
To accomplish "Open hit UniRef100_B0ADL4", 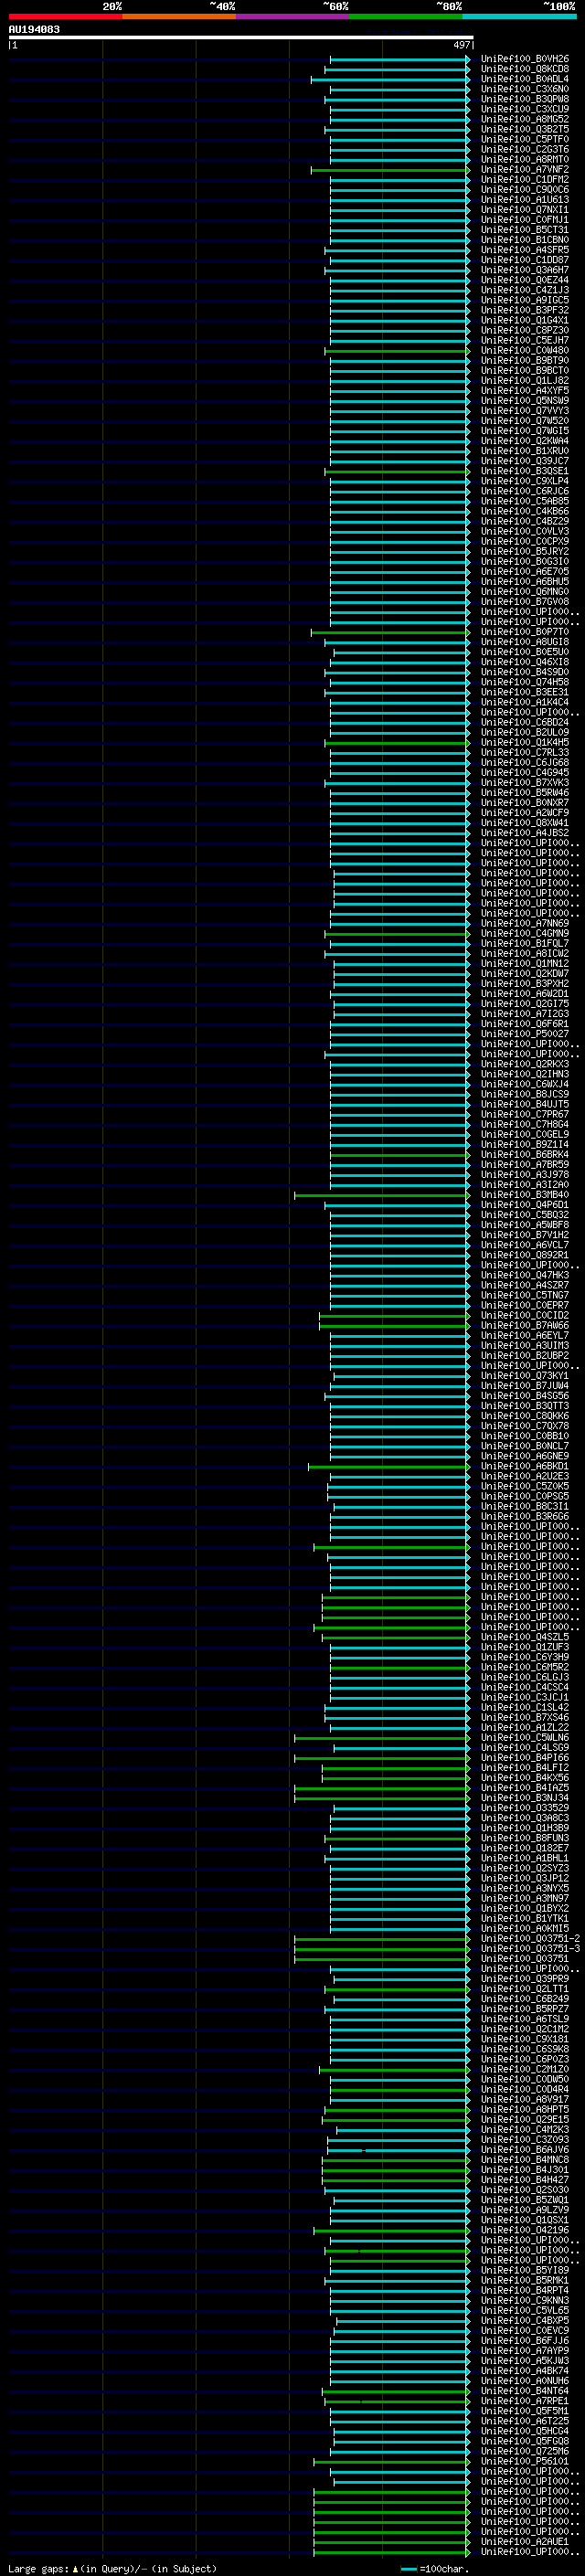I will click(x=525, y=79).
